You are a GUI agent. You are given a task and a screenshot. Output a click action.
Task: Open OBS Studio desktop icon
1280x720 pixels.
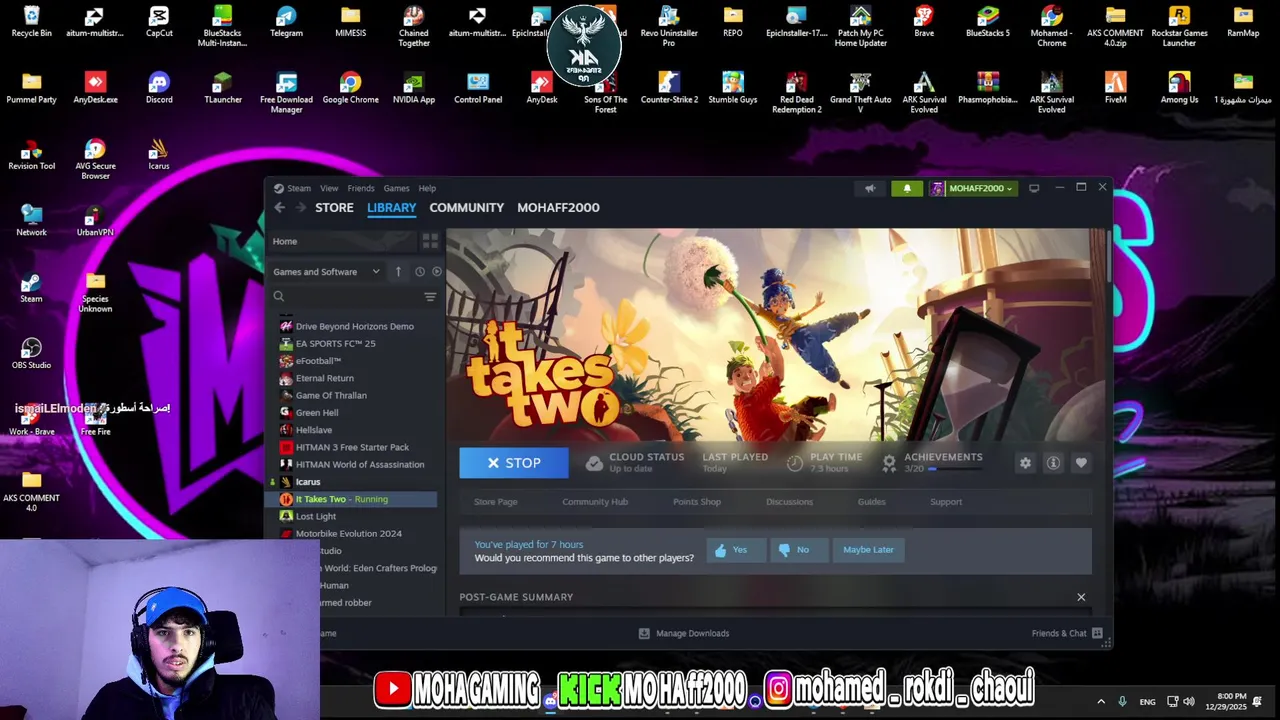pyautogui.click(x=31, y=354)
